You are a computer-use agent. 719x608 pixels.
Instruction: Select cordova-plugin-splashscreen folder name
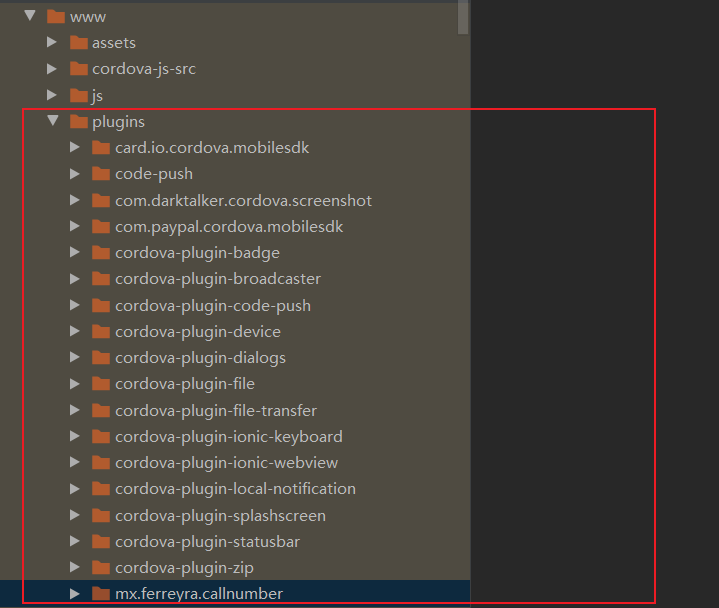pos(220,516)
